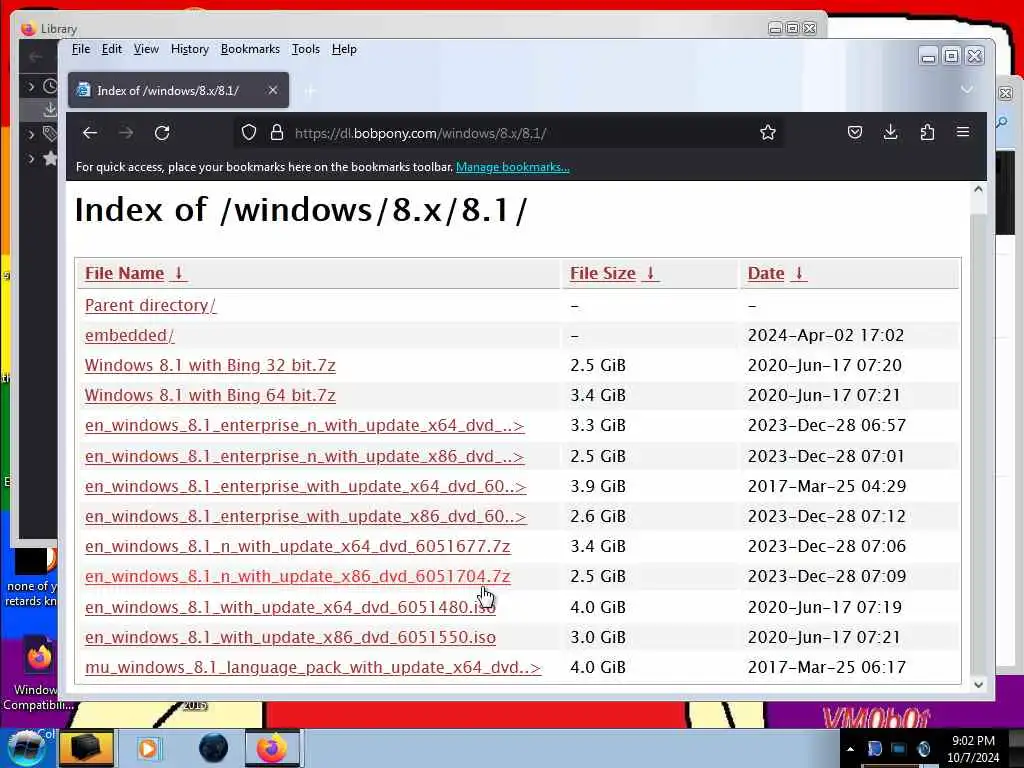The width and height of the screenshot is (1024, 768).
Task: Open the Windows Compatibility desktop icon
Action: (38, 674)
